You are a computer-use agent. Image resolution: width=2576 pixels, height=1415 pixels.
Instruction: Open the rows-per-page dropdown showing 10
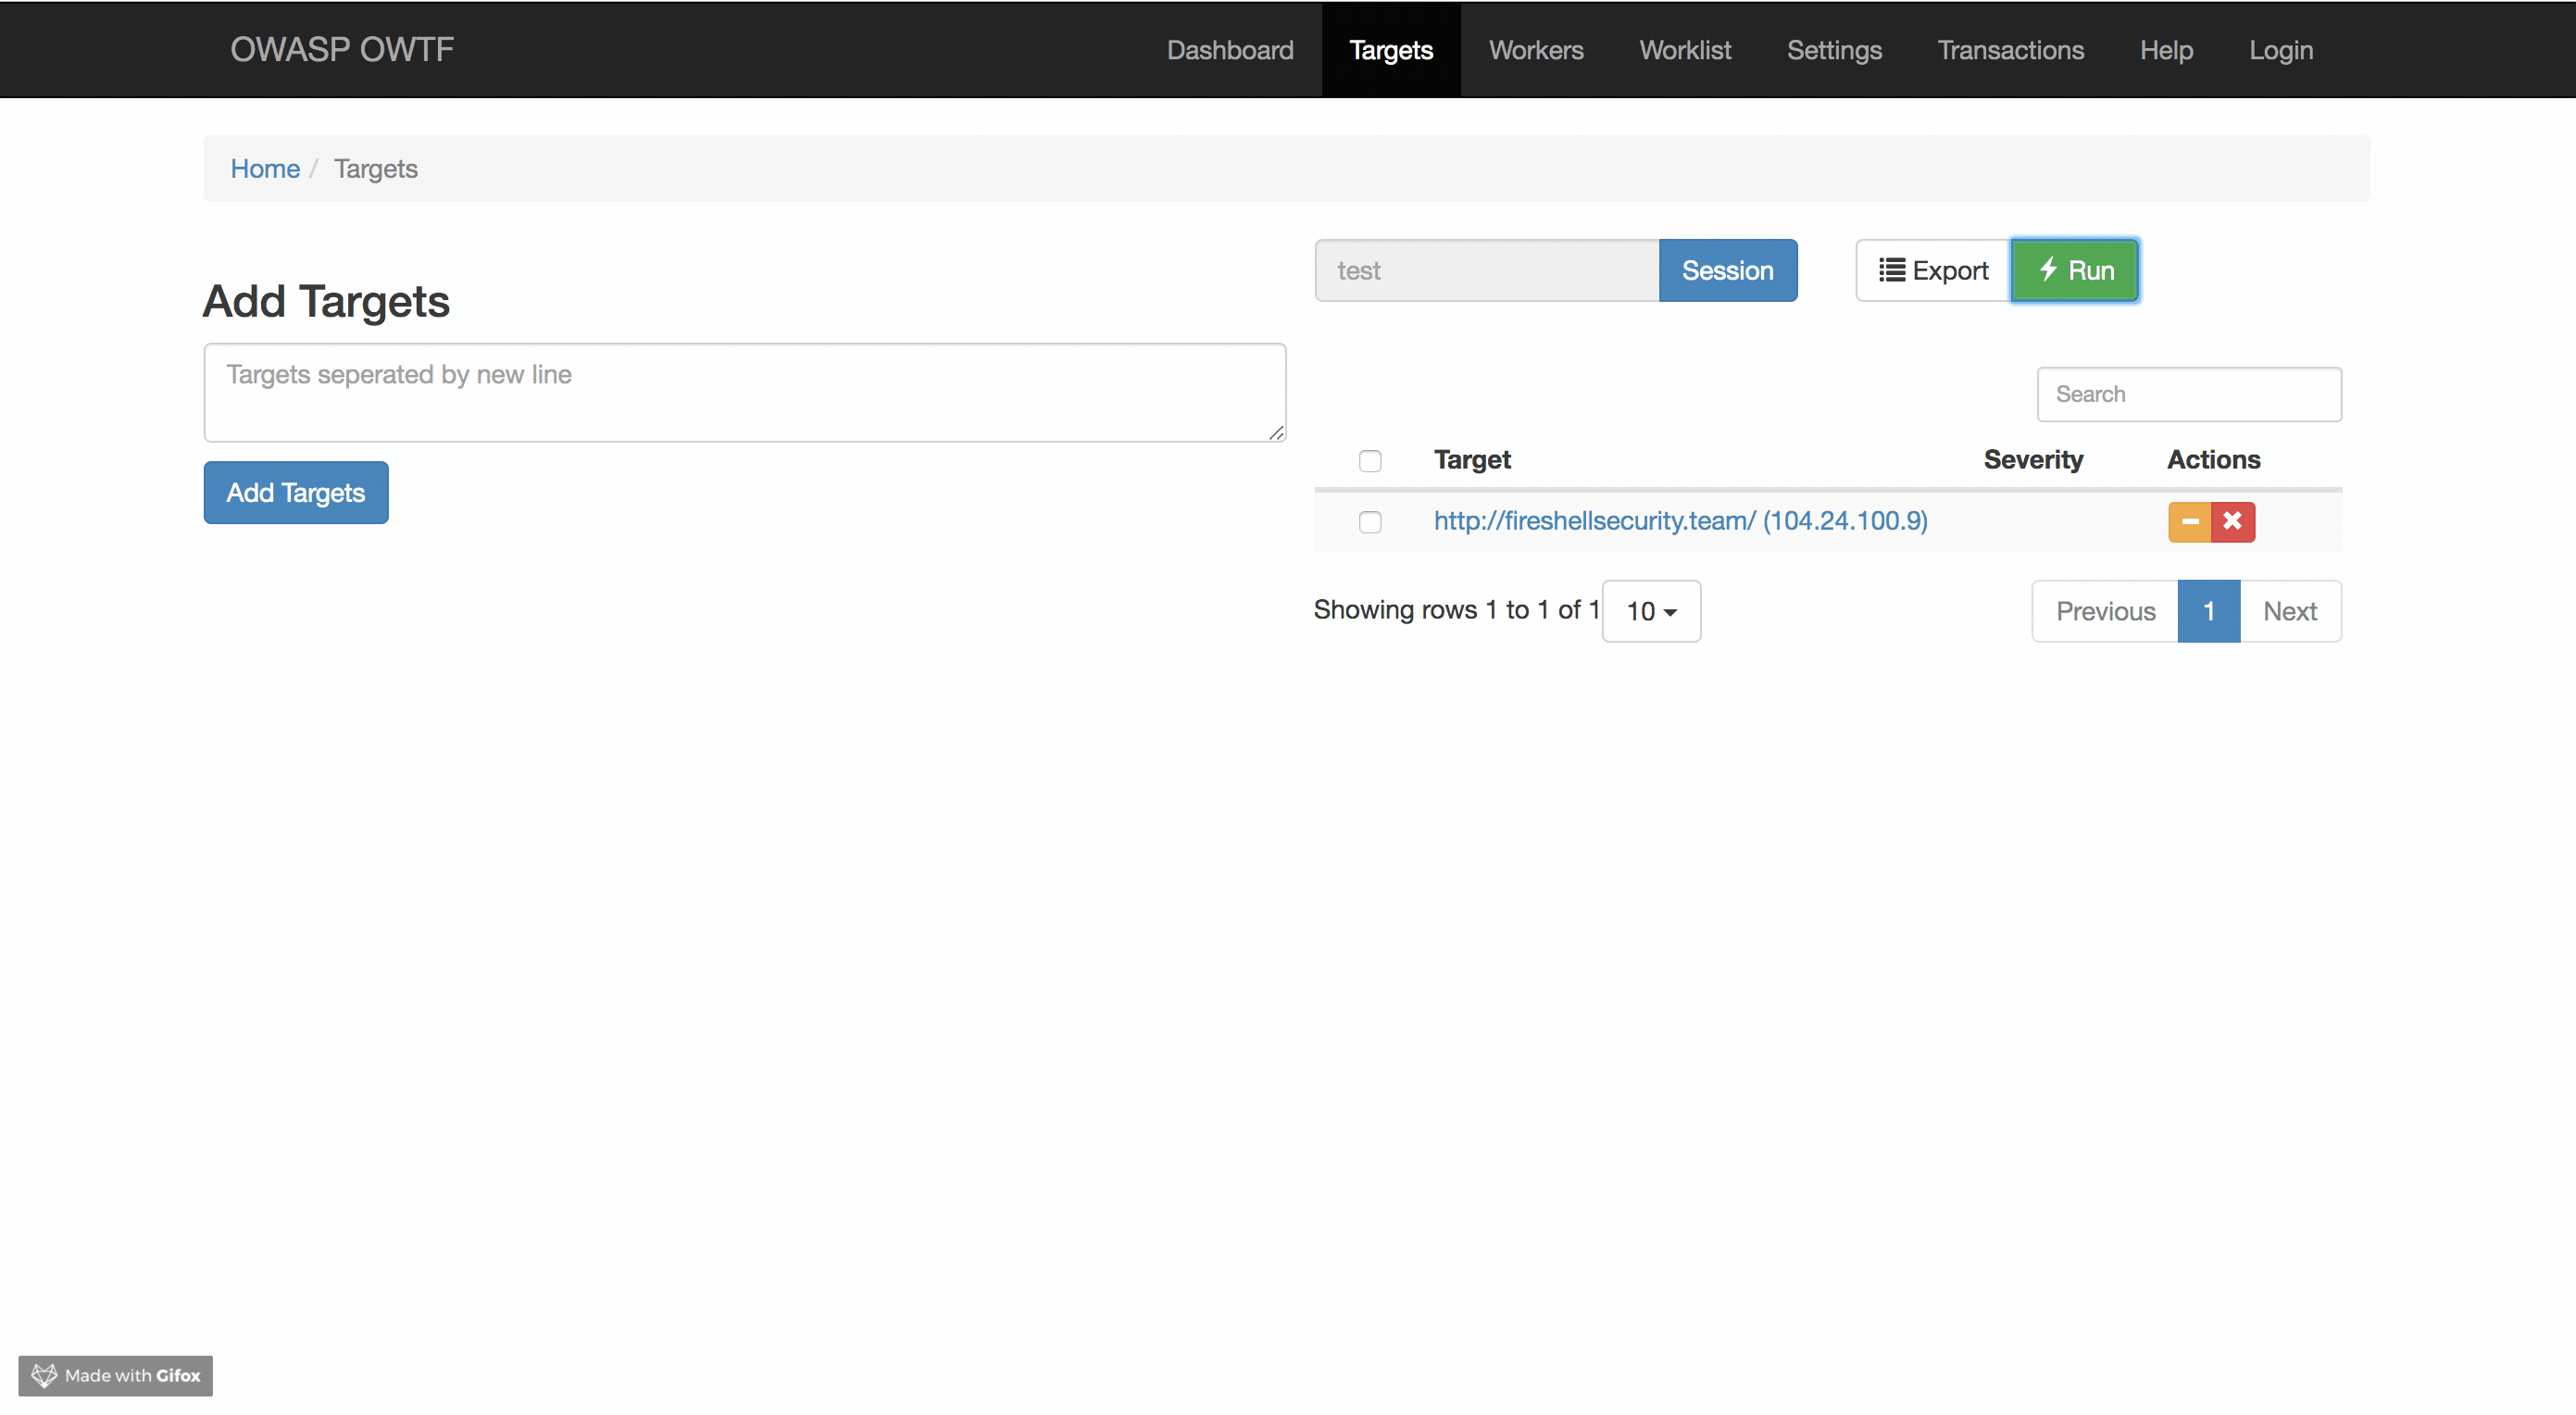(x=1651, y=611)
